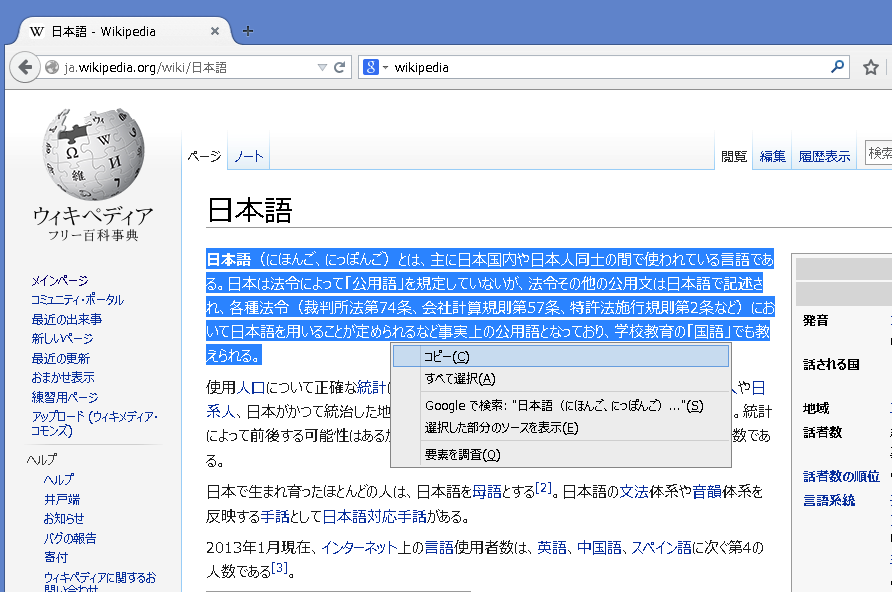Open 井戸端 sidebar link
892x592 pixels.
61,499
